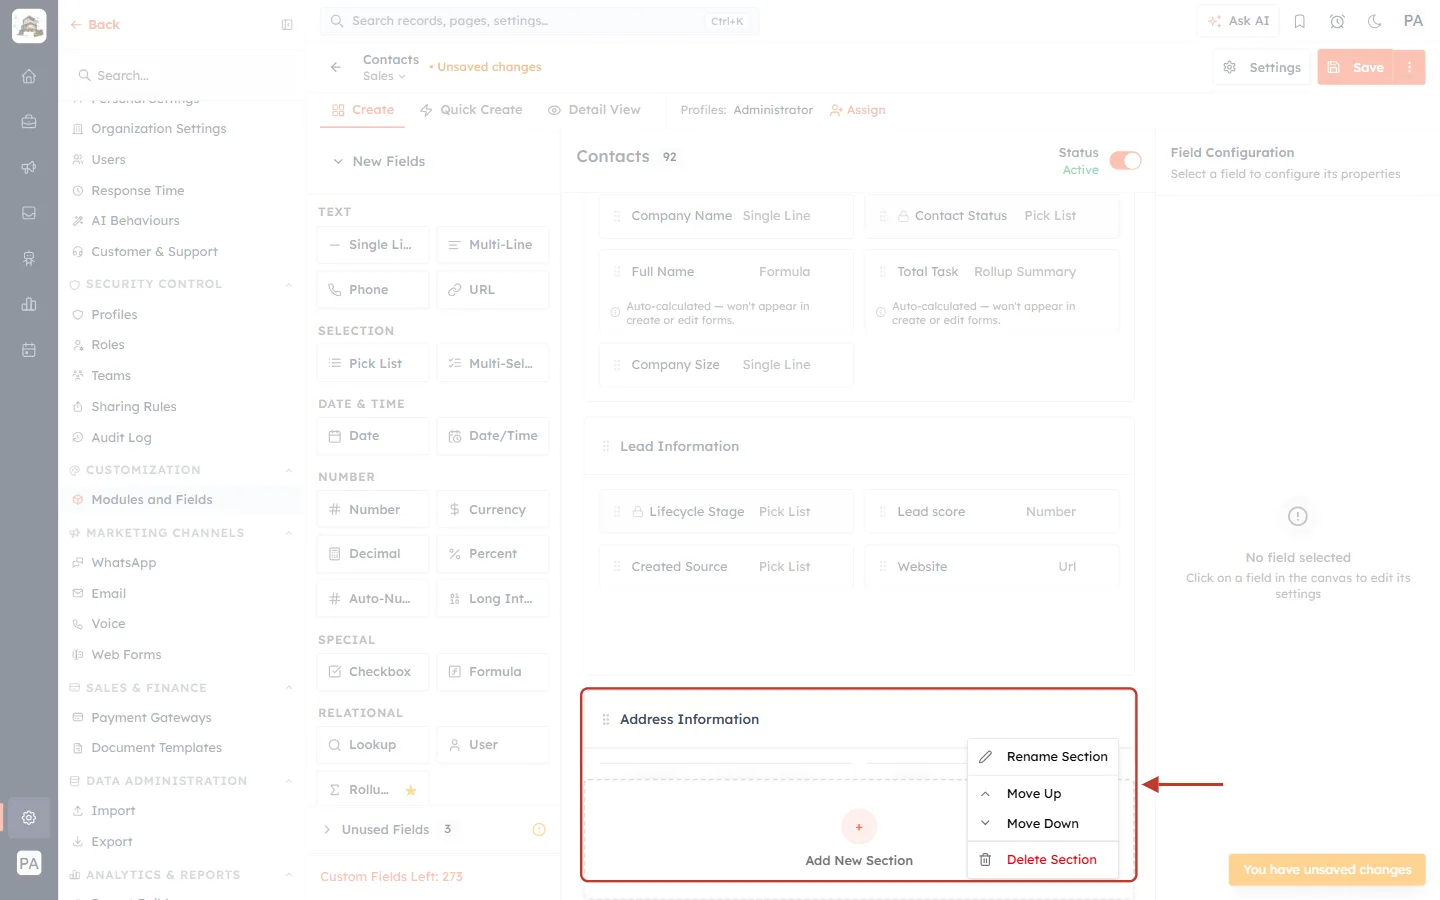This screenshot has height=900, width=1440.
Task: Click the back arrow next to Contacts
Action: pyautogui.click(x=336, y=67)
